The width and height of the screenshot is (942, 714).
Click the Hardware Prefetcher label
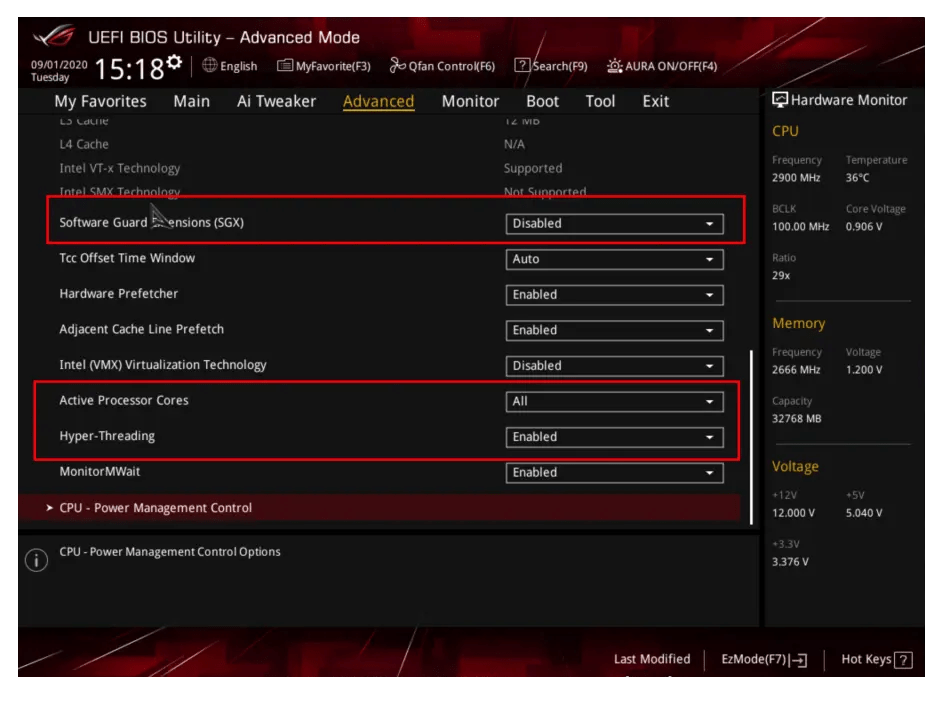pos(118,293)
